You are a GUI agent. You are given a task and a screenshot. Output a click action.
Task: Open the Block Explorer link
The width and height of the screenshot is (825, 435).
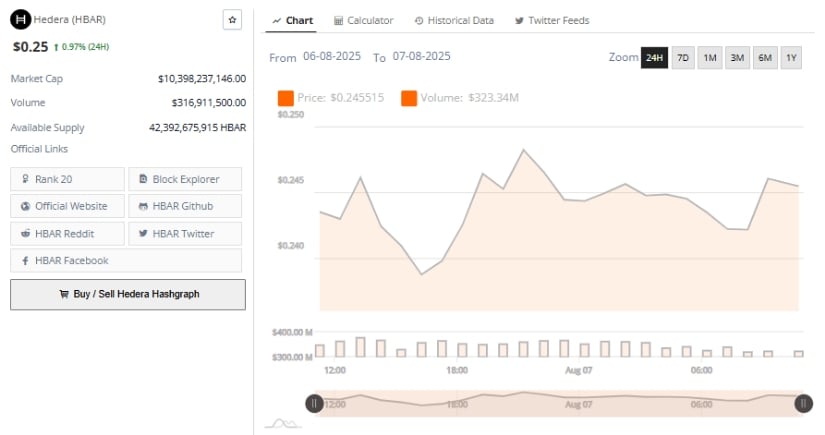point(185,179)
